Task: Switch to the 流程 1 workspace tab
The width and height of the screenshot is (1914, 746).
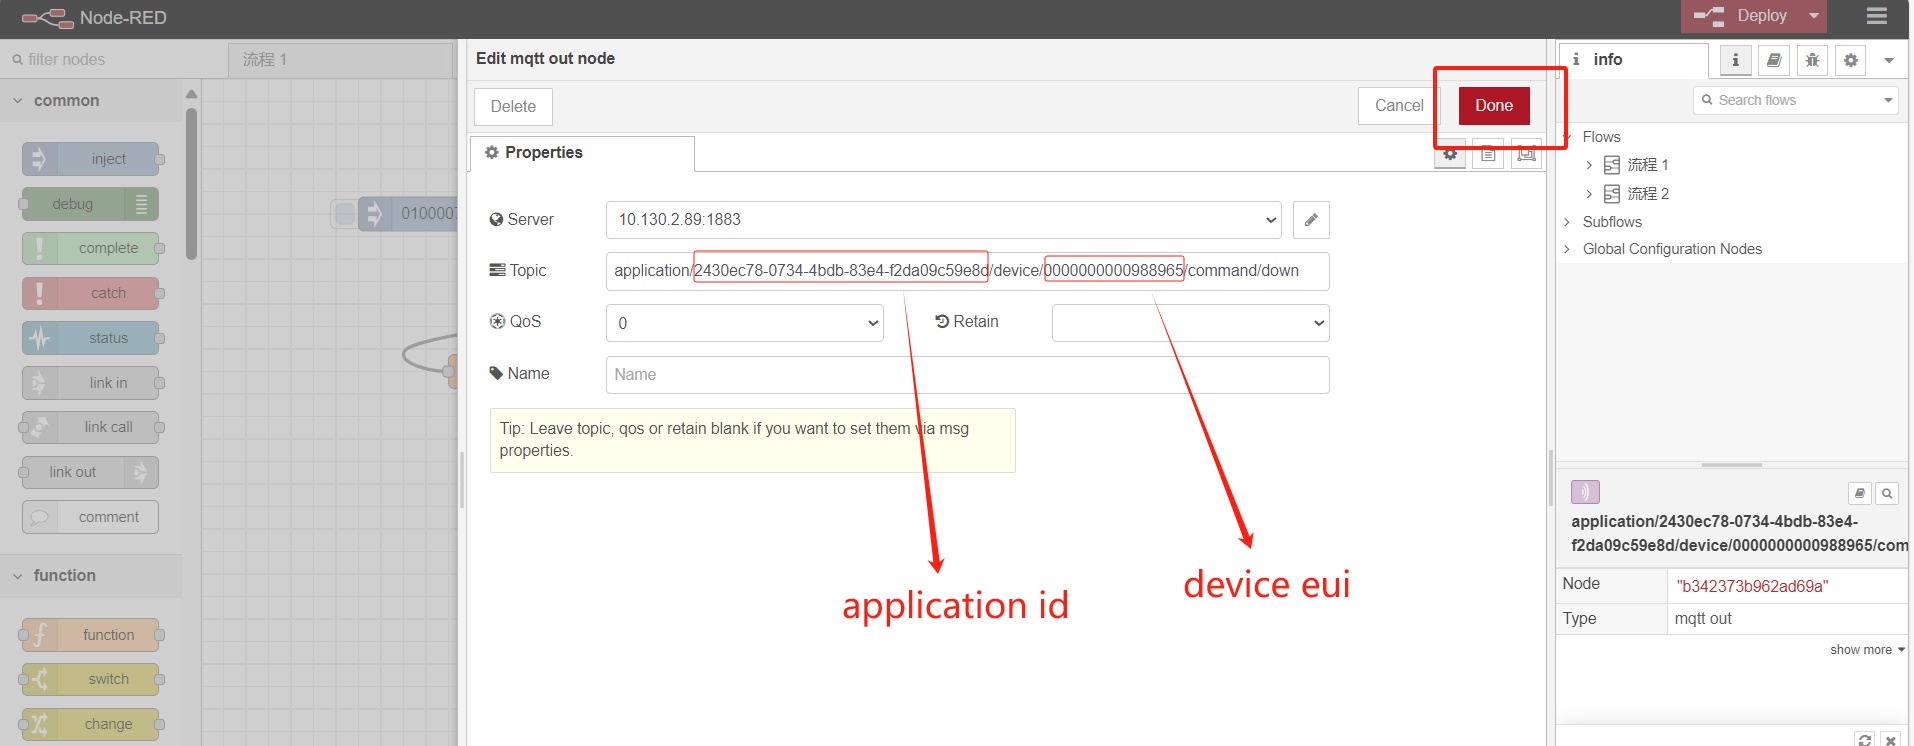Action: (x=340, y=60)
